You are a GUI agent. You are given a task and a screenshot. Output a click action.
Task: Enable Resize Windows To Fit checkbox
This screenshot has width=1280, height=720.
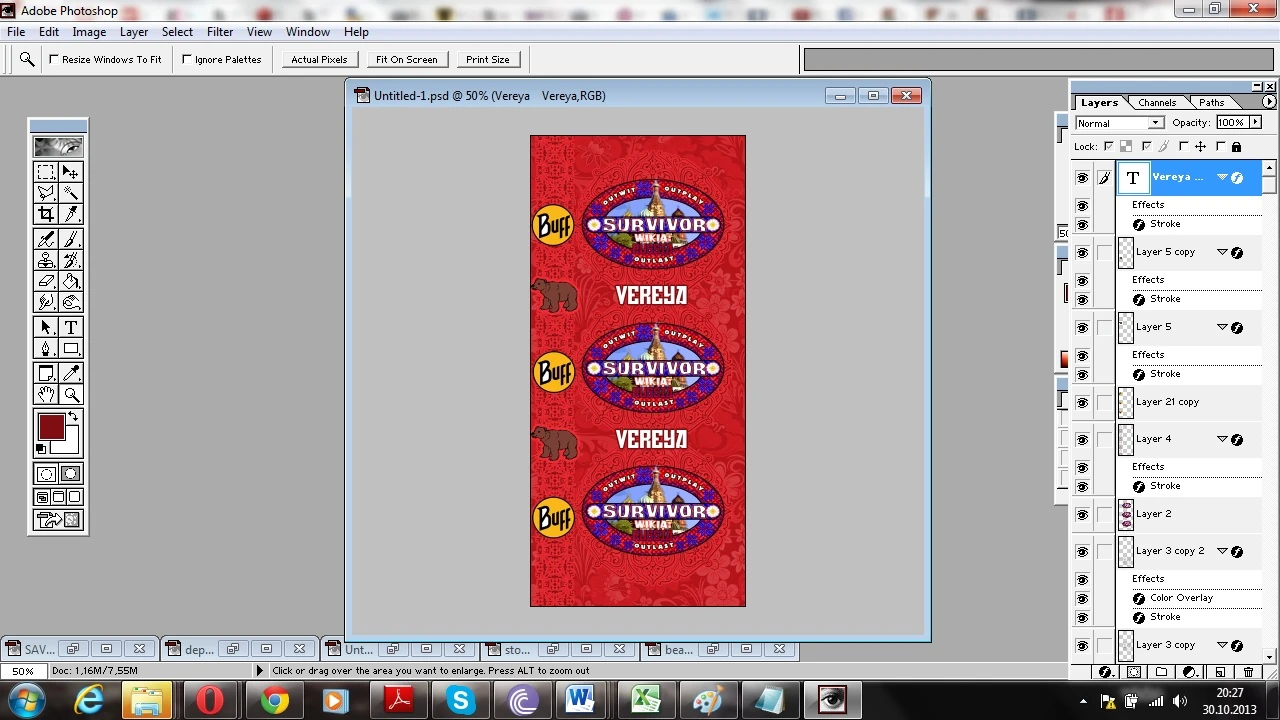[x=54, y=59]
